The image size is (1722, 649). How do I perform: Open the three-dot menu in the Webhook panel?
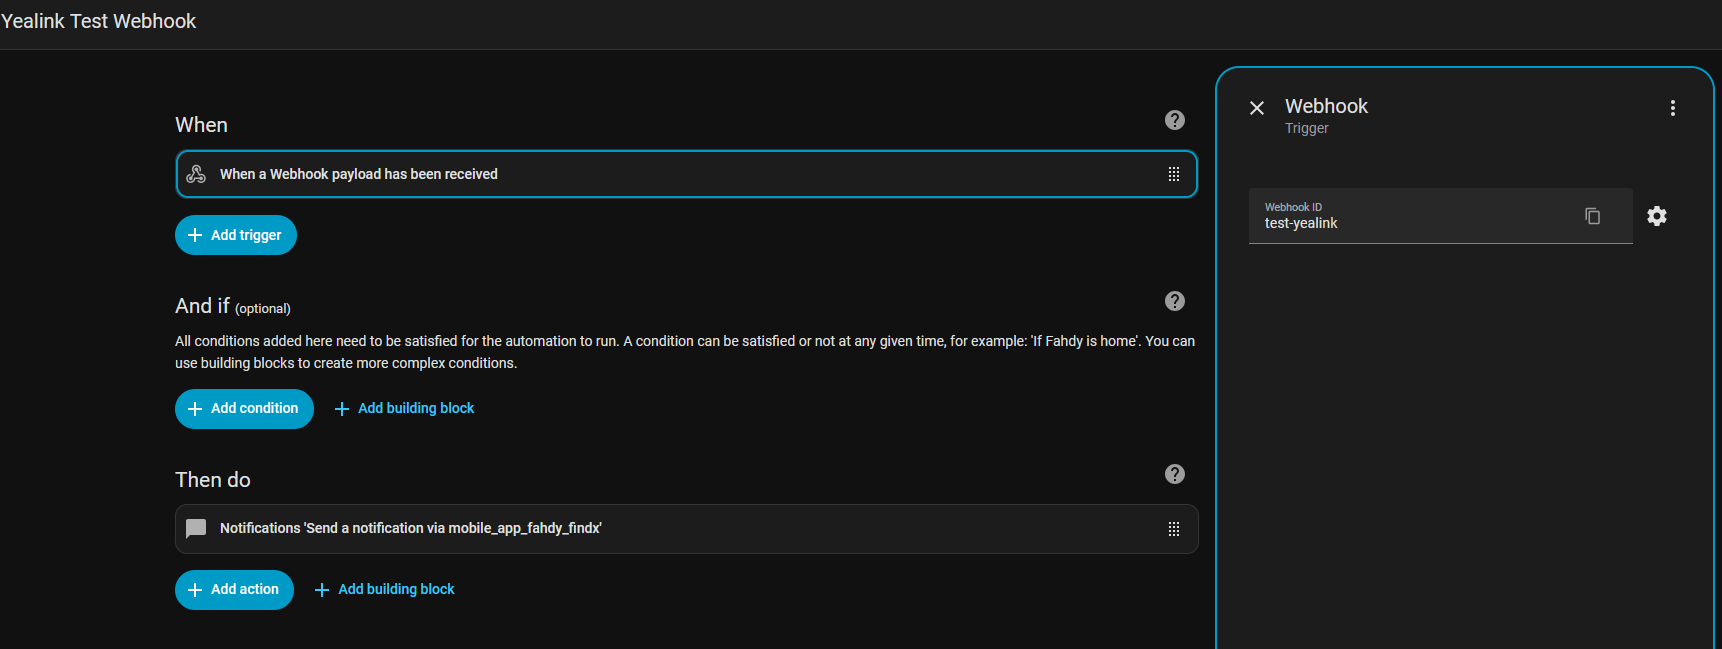(1672, 108)
